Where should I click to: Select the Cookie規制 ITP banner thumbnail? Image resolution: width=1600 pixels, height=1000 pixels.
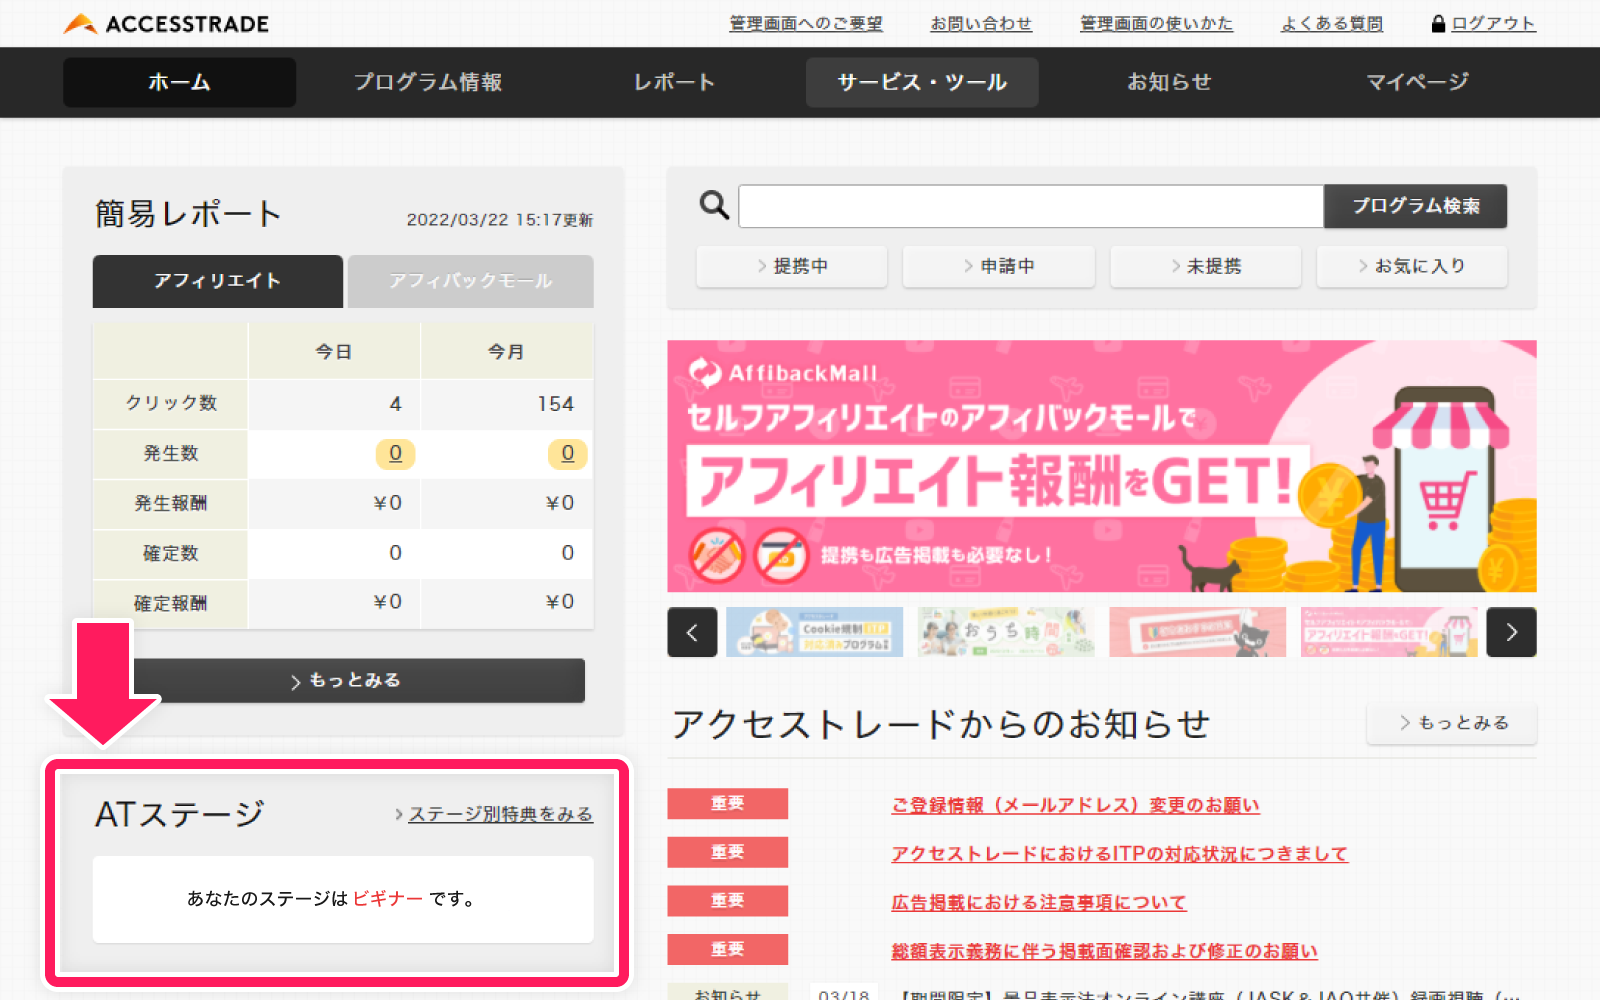pyautogui.click(x=815, y=632)
